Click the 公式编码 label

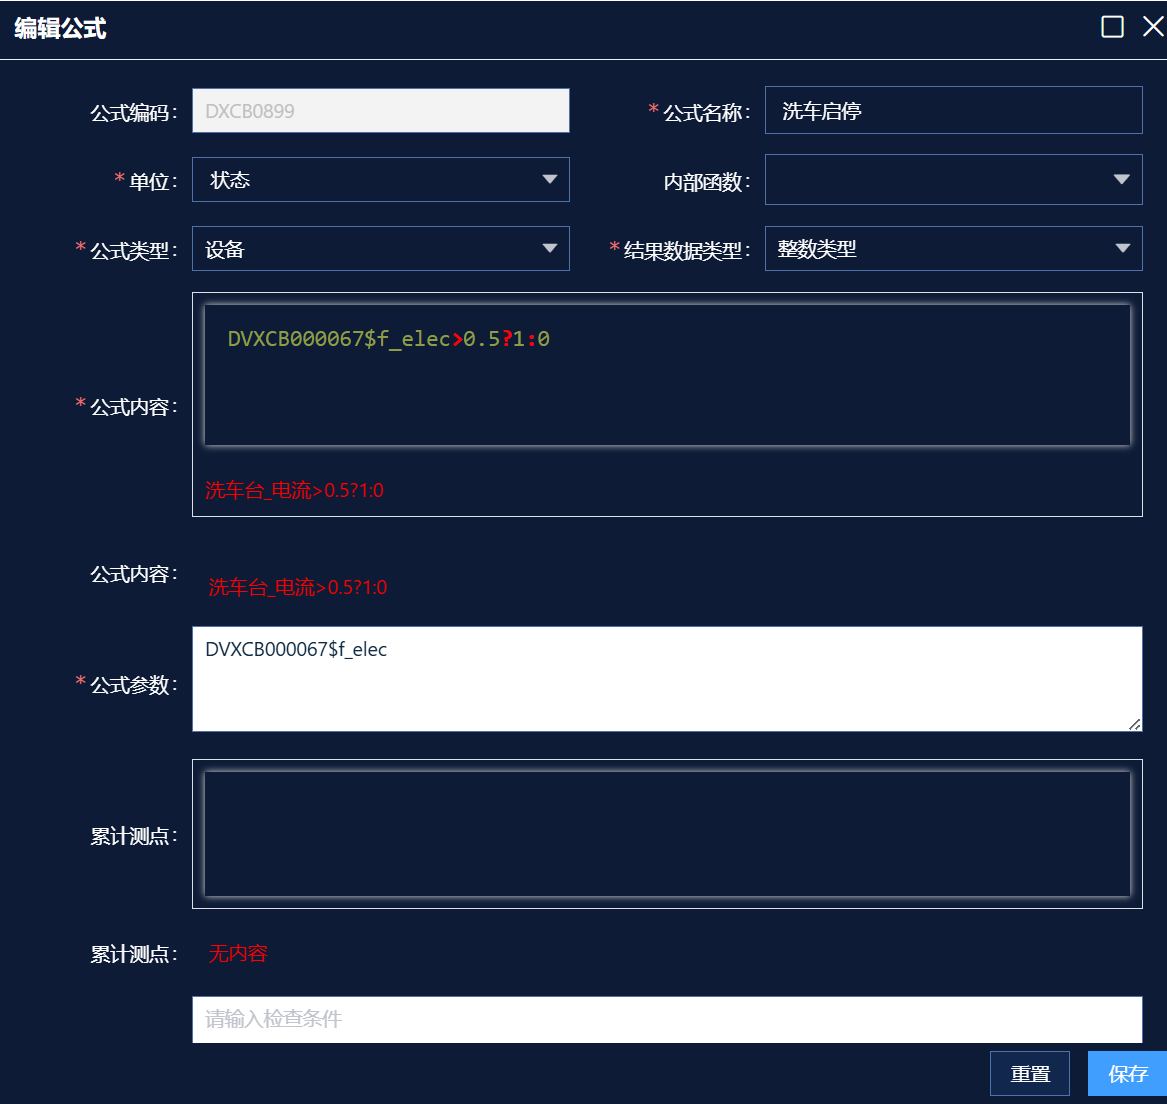(134, 112)
